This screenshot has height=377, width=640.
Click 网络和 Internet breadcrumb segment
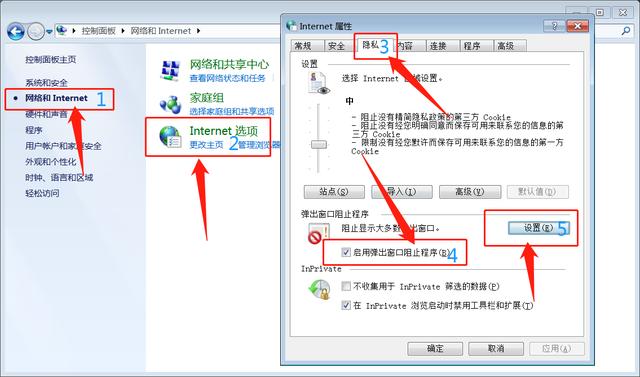tap(161, 31)
